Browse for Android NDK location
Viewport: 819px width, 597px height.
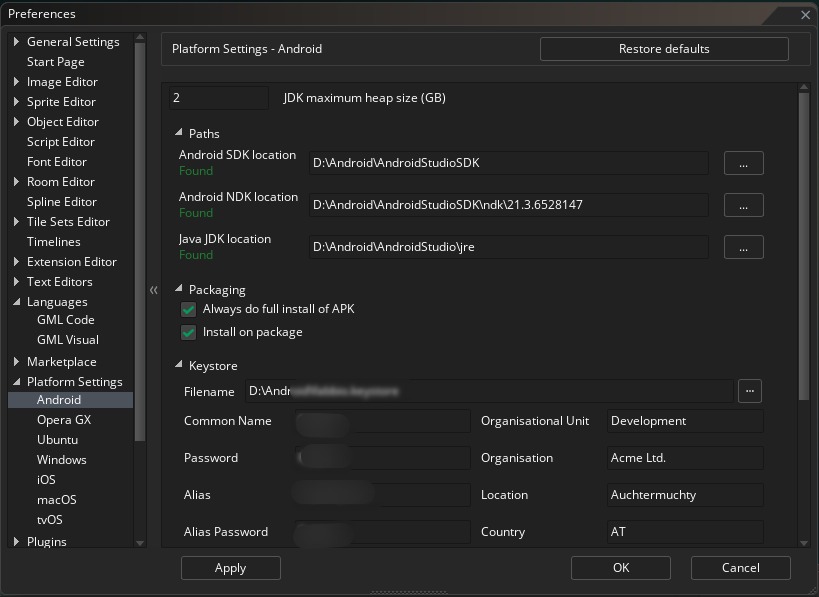(x=743, y=205)
